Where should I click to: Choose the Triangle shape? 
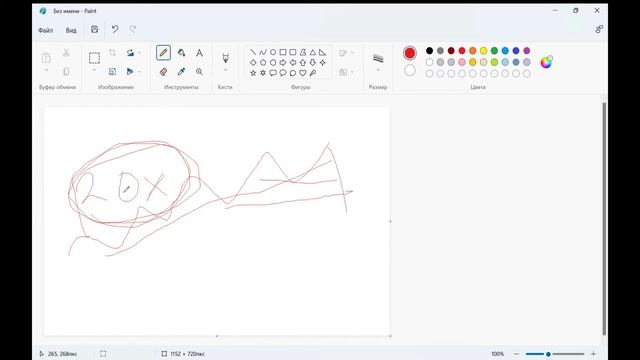pyautogui.click(x=313, y=52)
